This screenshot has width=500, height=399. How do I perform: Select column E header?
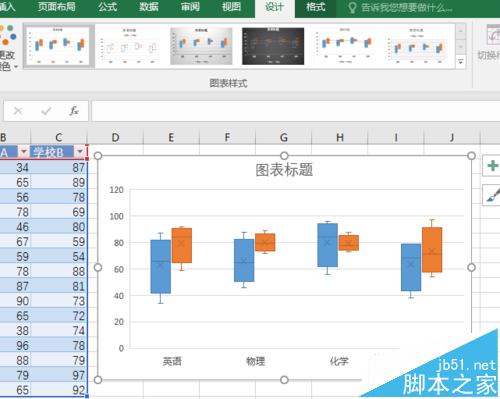[171, 137]
